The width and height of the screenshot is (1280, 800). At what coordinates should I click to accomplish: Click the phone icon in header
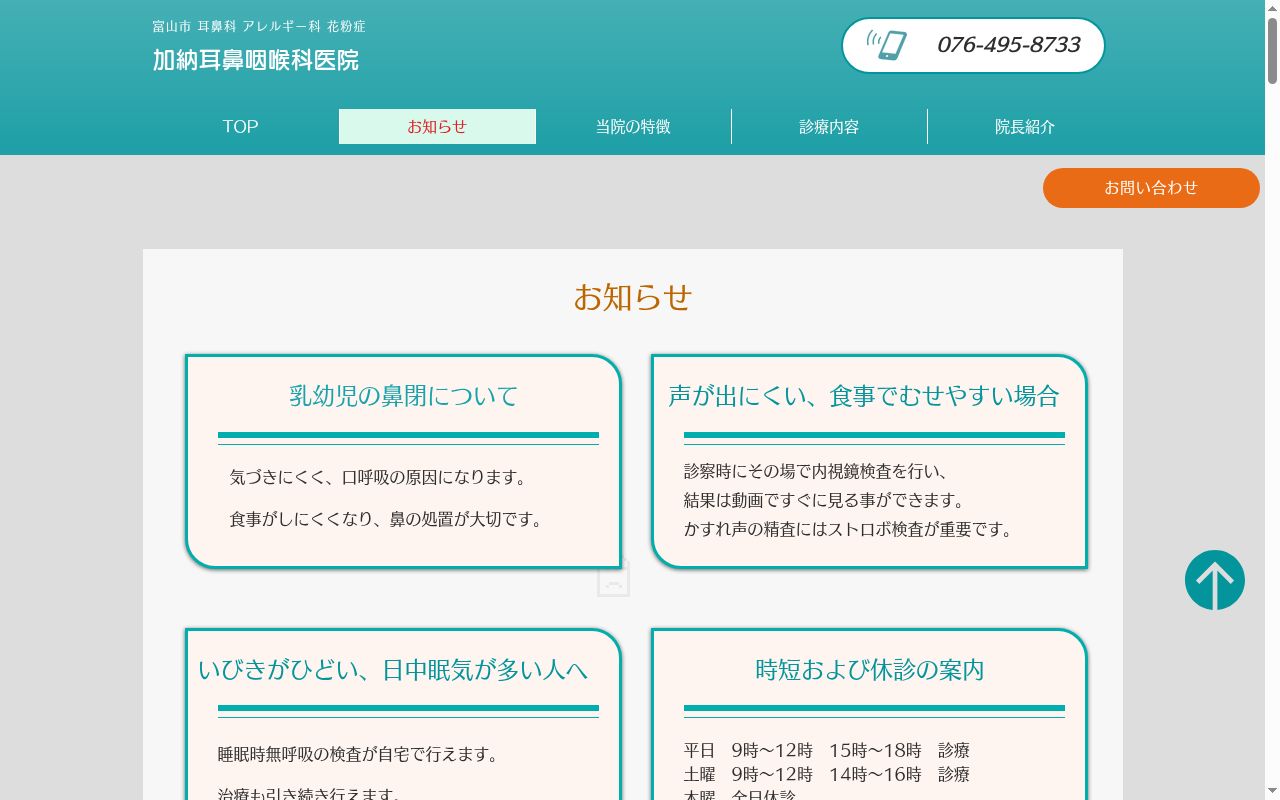(887, 45)
